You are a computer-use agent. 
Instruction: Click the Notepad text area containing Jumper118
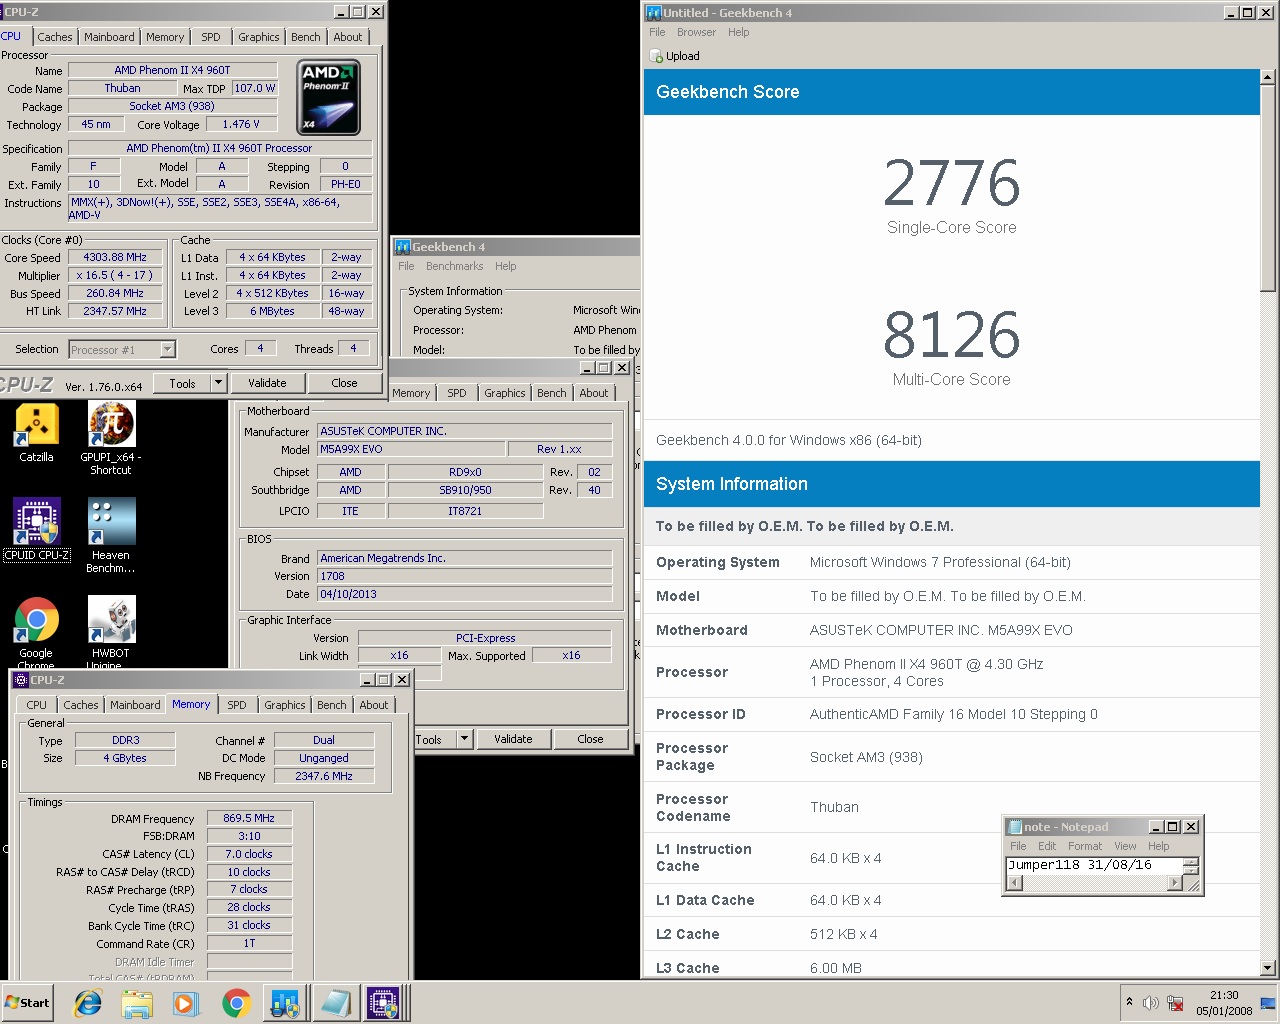[x=1094, y=865]
